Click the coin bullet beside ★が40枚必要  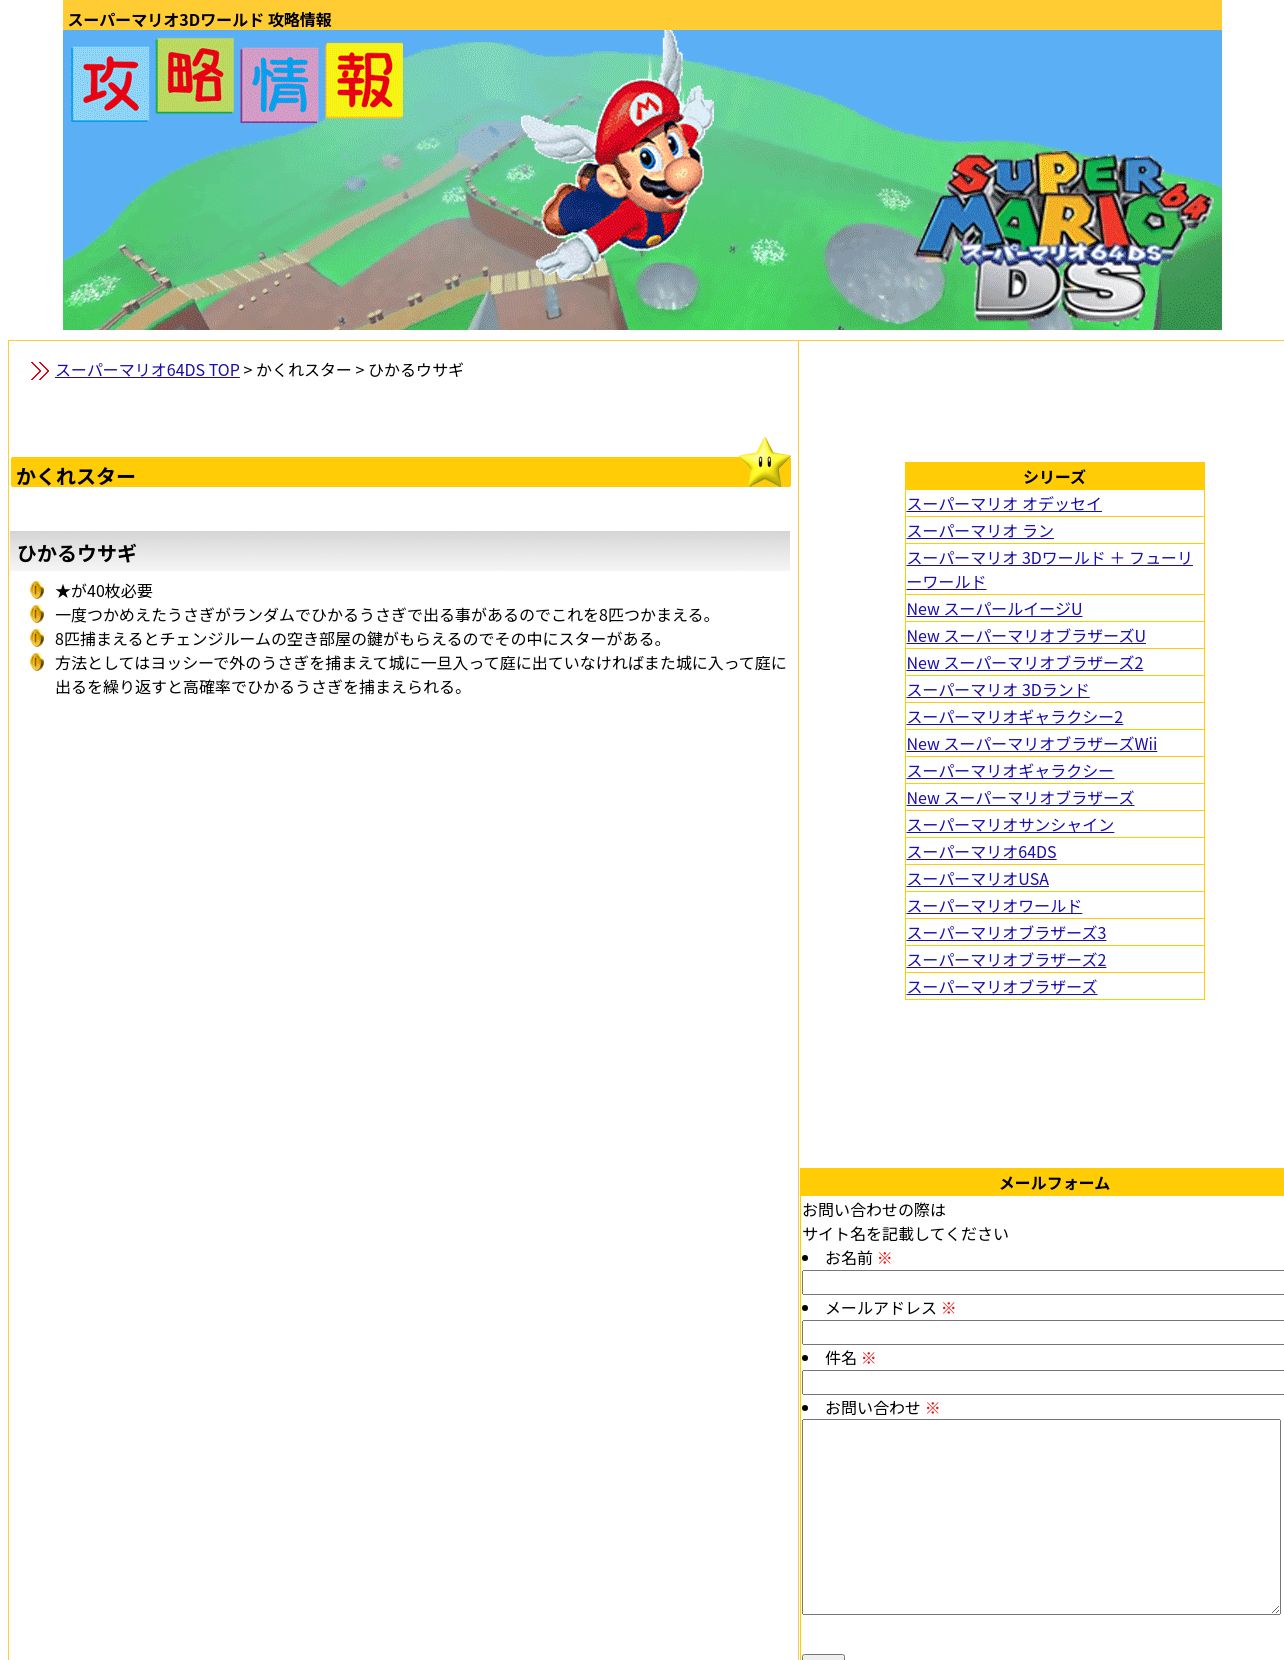(x=37, y=590)
